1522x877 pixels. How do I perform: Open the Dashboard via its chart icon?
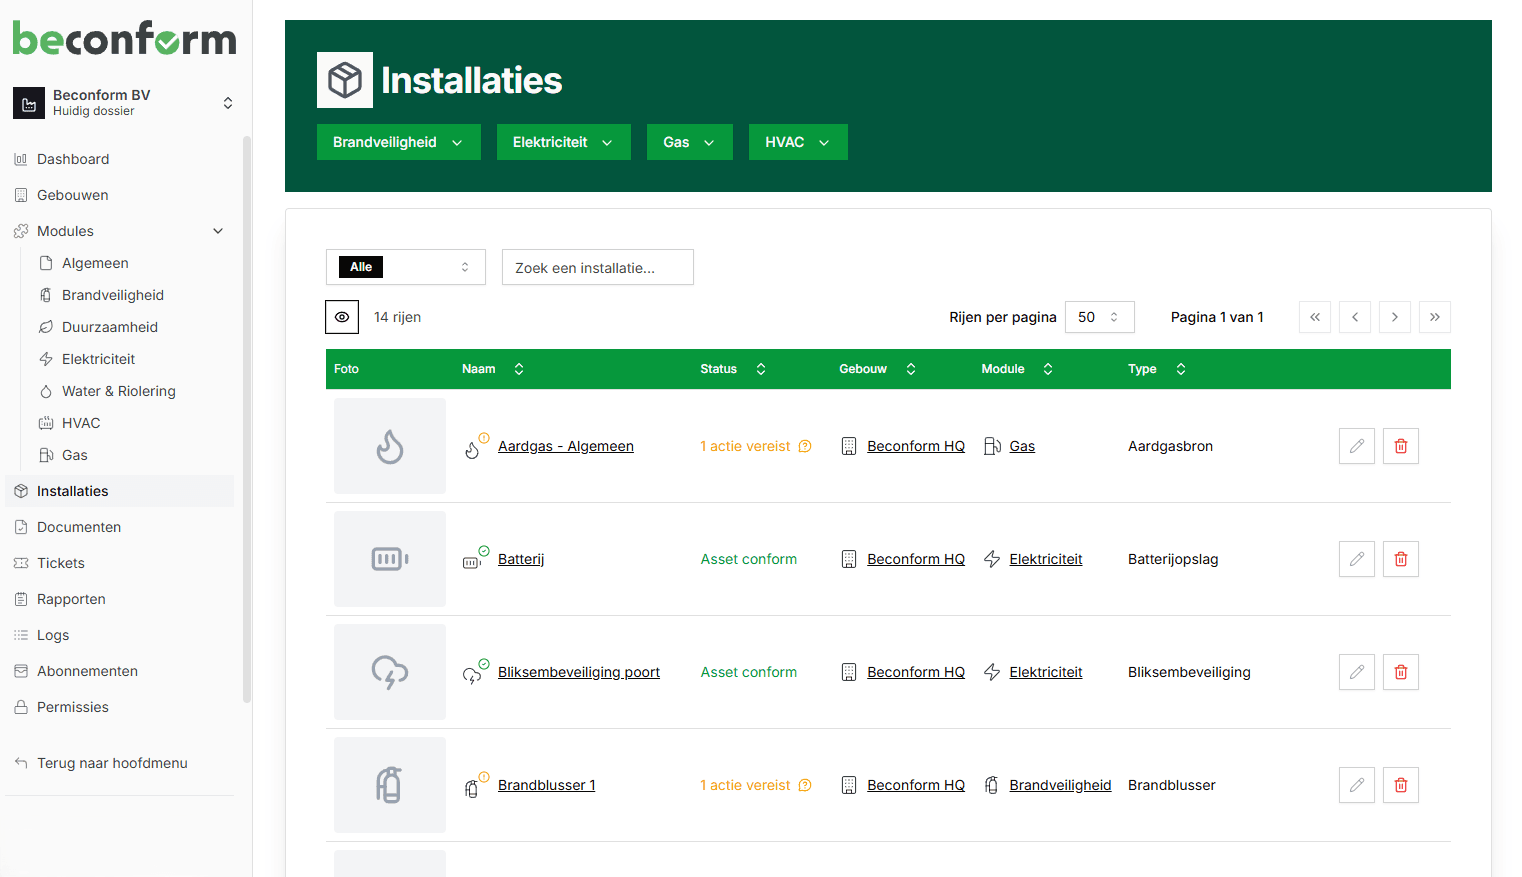pyautogui.click(x=20, y=158)
